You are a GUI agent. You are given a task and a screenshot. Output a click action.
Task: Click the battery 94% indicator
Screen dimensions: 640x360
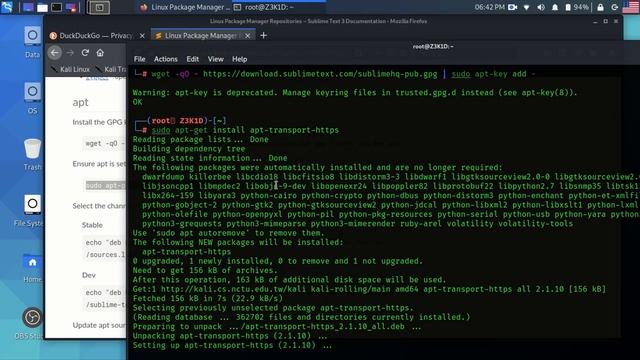point(577,7)
